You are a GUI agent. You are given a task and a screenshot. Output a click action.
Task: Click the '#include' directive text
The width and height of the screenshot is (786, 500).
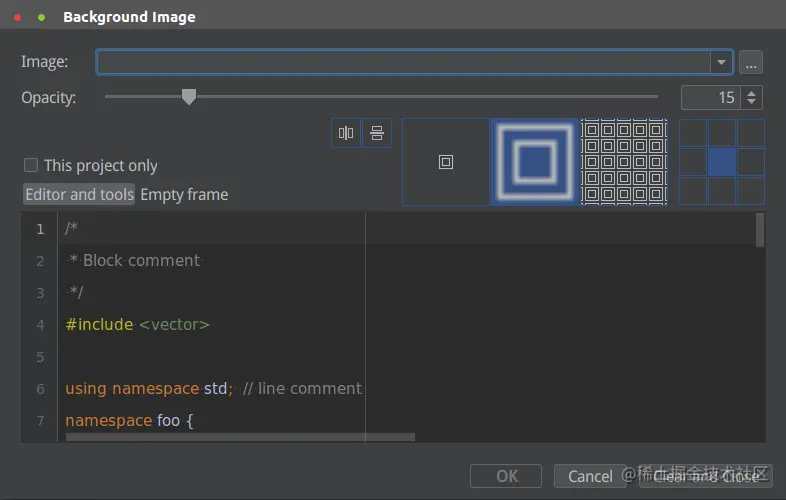point(99,324)
